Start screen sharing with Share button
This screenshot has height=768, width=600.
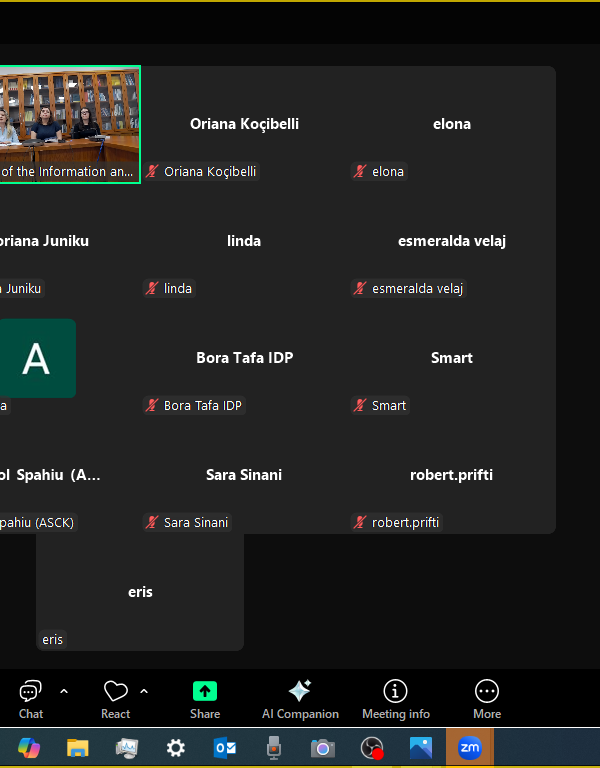coord(205,698)
